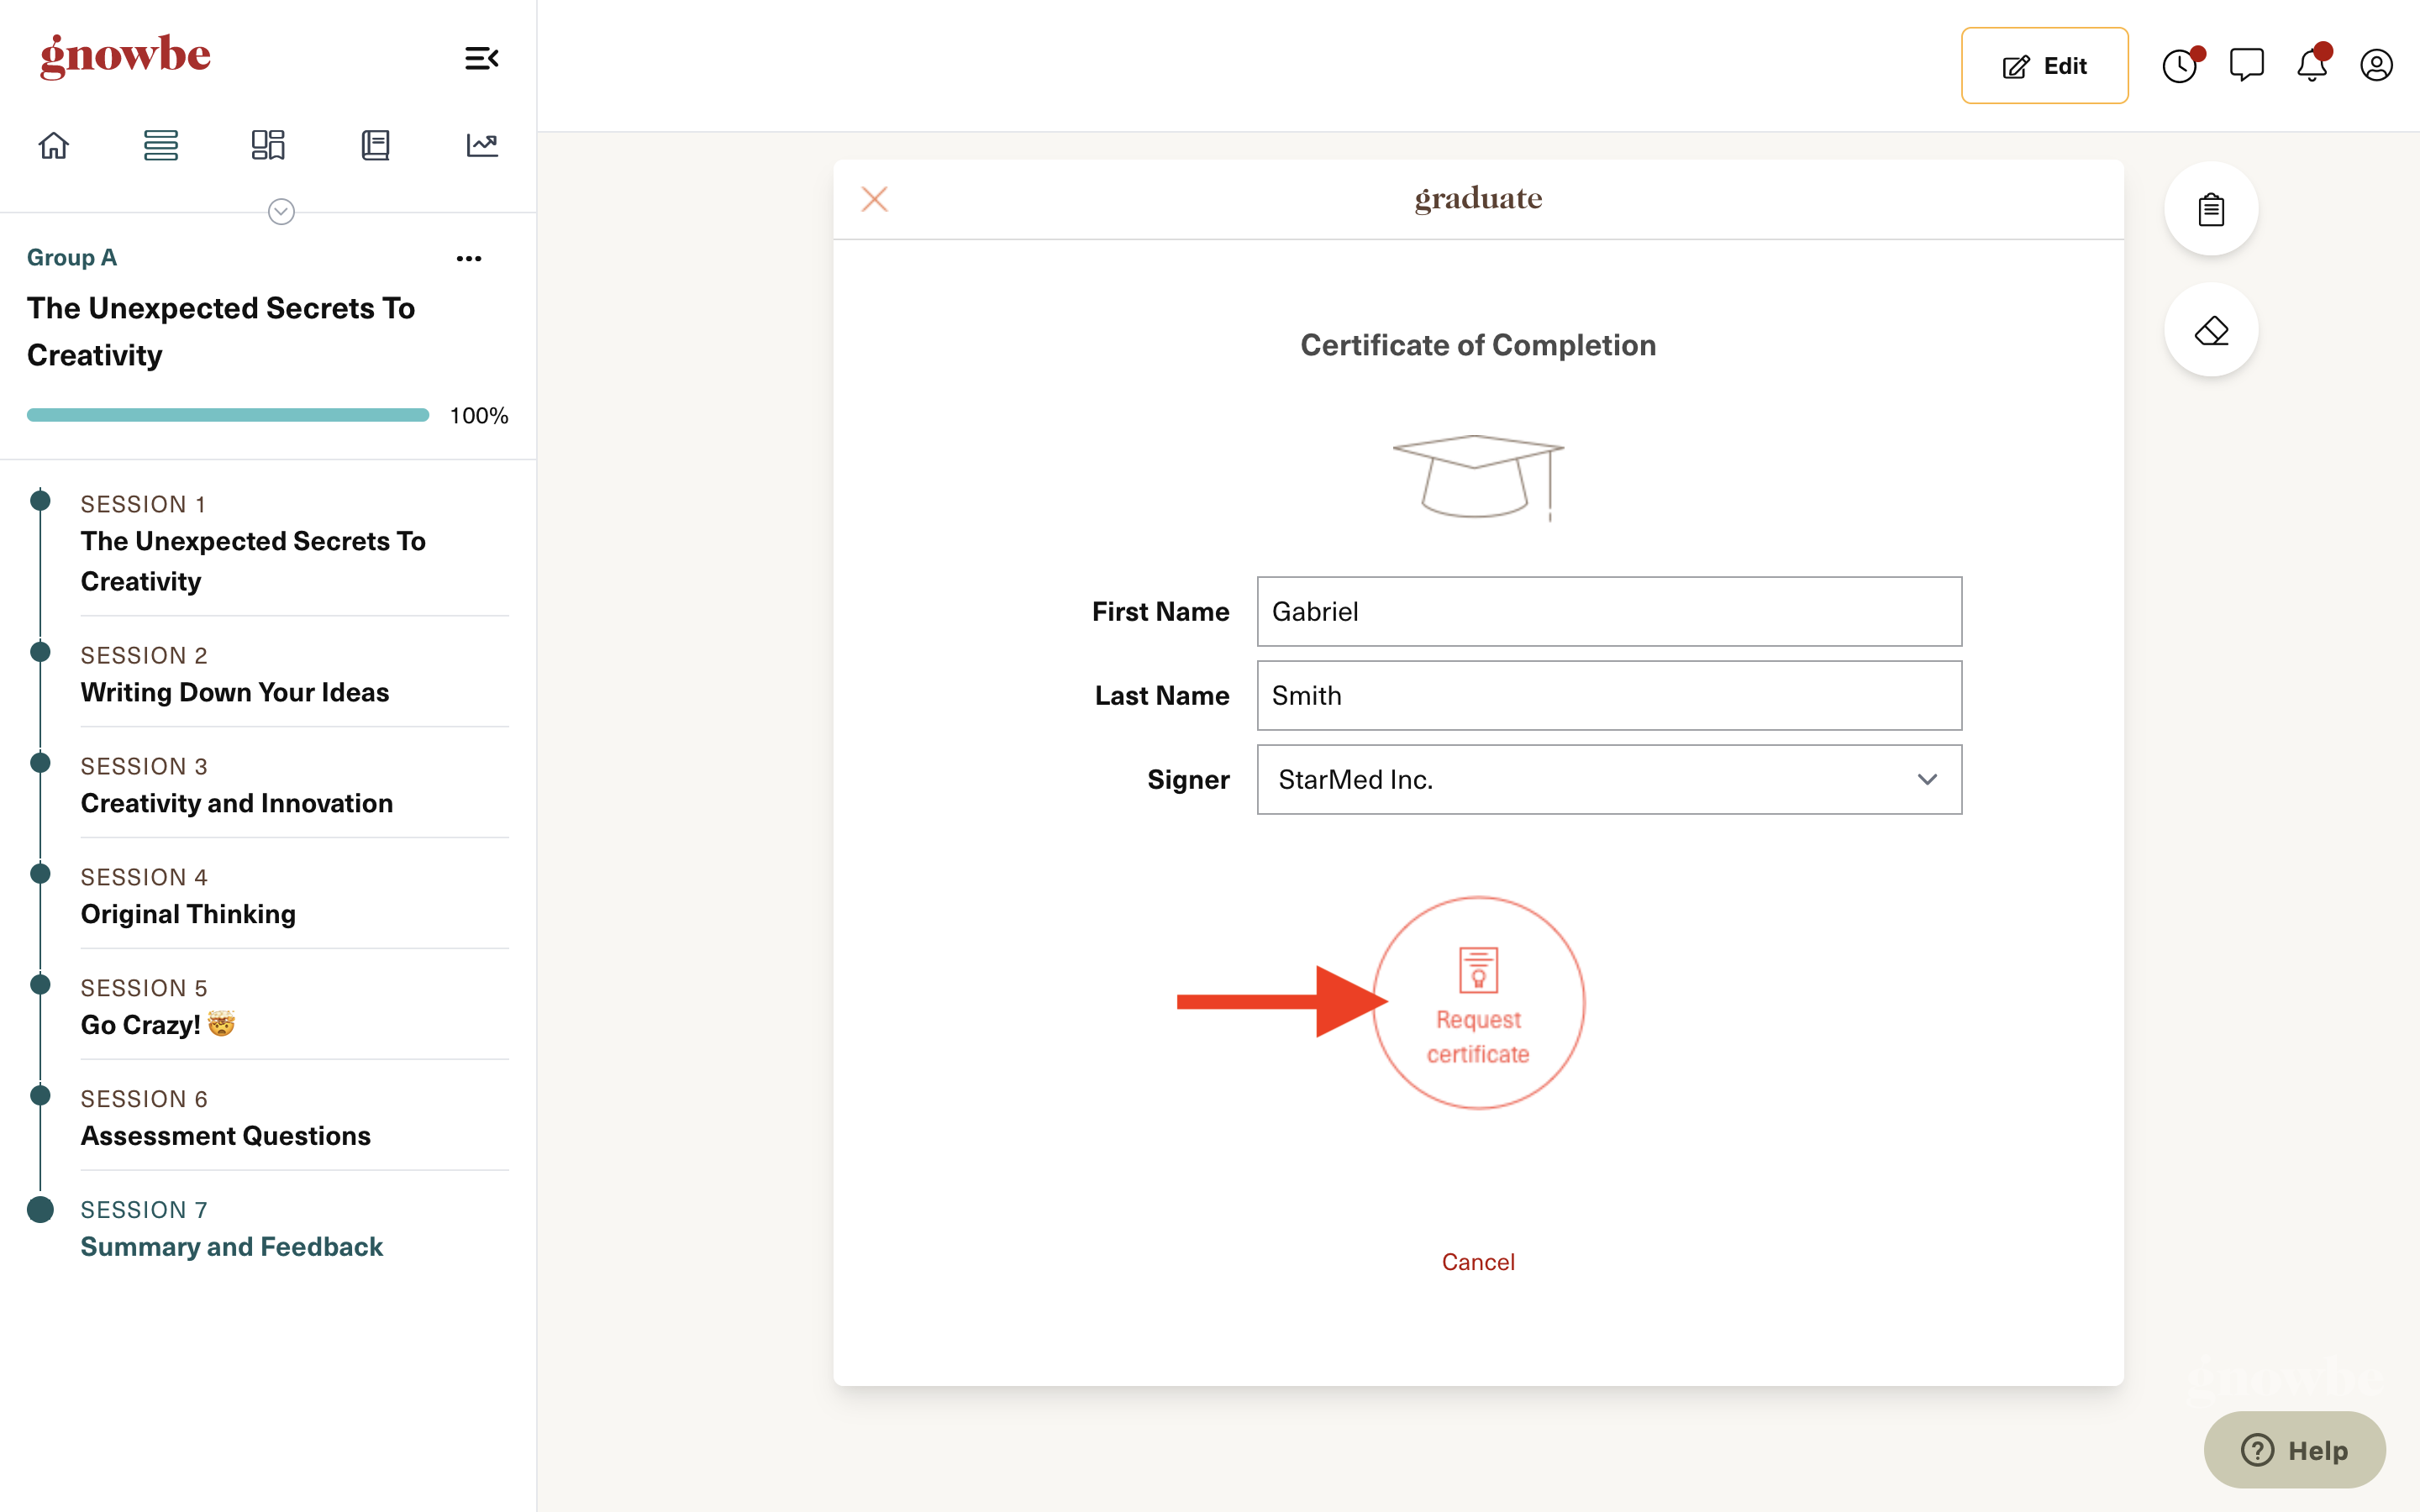Collapse the sidebar menu icon
The image size is (2420, 1512).
click(481, 58)
